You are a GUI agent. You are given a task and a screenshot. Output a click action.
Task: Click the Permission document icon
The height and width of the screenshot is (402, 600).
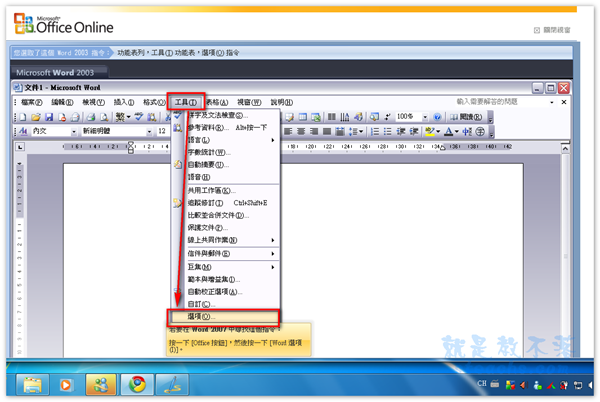(62, 117)
